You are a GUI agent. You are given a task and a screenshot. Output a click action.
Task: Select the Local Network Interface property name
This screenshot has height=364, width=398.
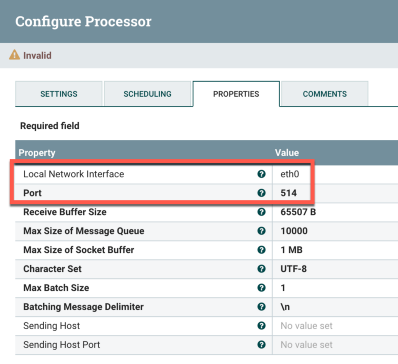click(x=74, y=174)
